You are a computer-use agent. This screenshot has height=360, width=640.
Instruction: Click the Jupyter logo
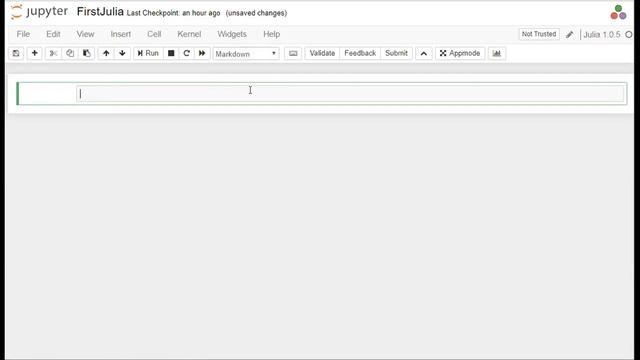tap(39, 12)
